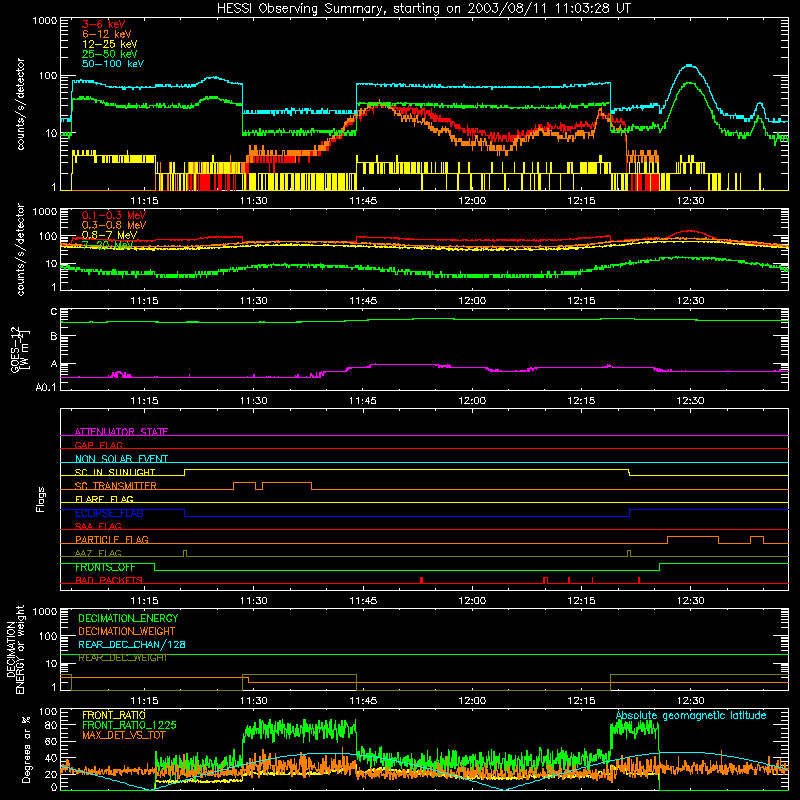
Task: Click the 7-20 MeV legend label
Action: click(x=107, y=245)
